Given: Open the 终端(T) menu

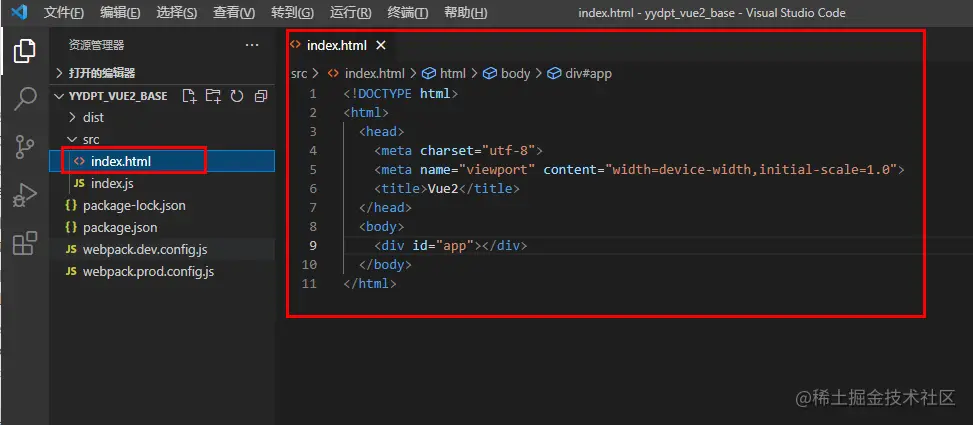Looking at the screenshot, I should click(408, 12).
